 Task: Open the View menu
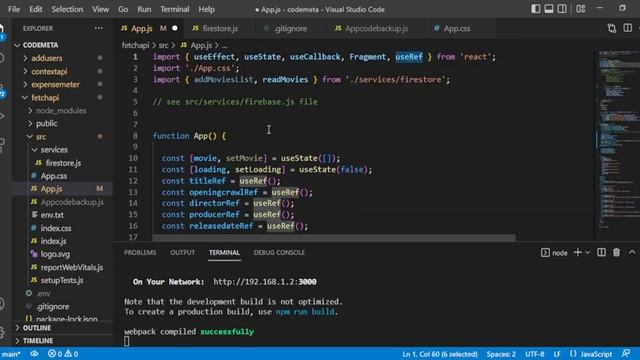coord(100,9)
